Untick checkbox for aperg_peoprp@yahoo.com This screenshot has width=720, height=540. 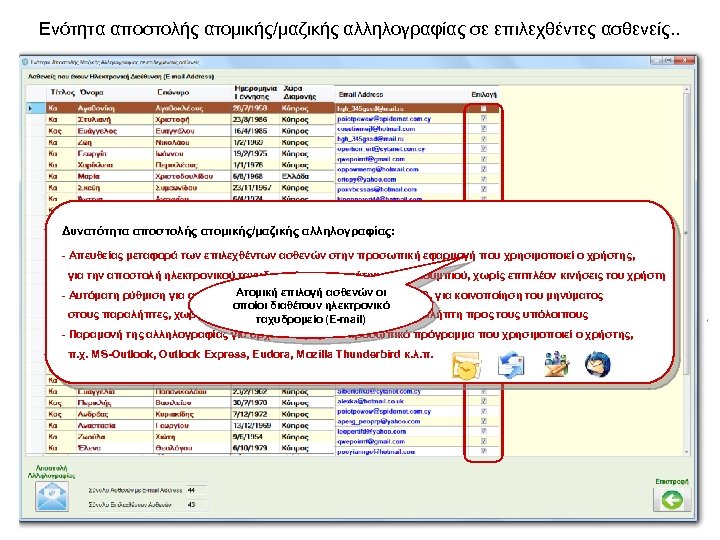(484, 421)
